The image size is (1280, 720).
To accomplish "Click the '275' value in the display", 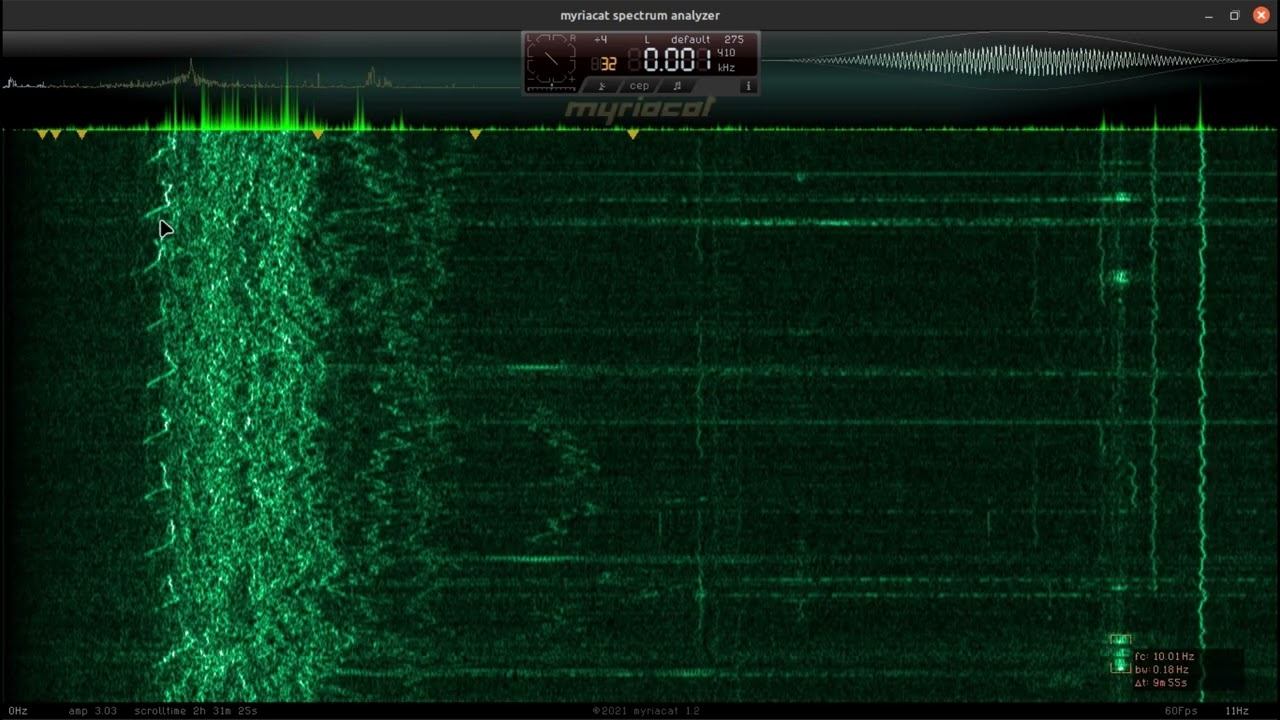I will [x=734, y=40].
